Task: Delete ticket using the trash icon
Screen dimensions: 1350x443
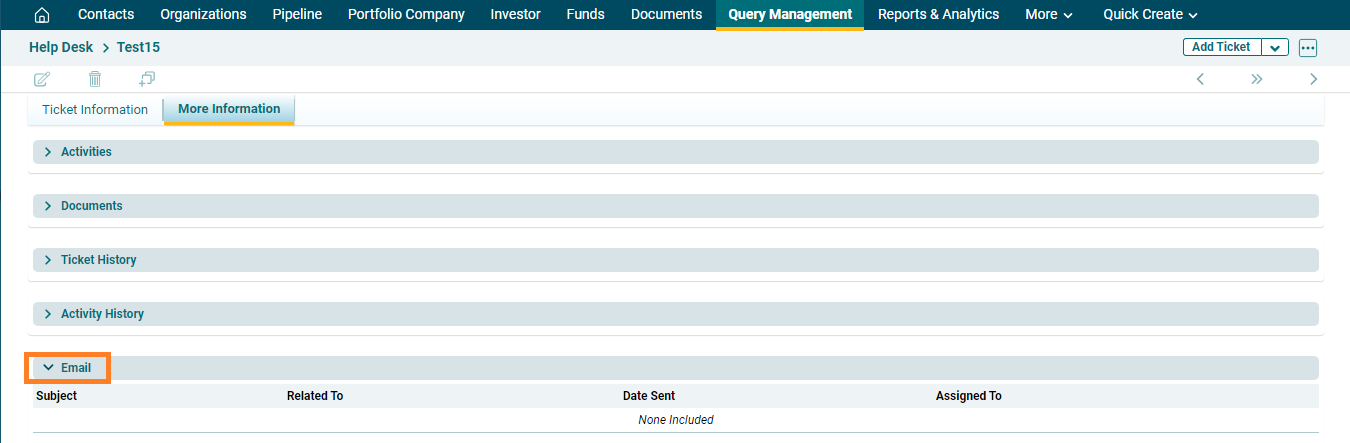Action: point(95,79)
